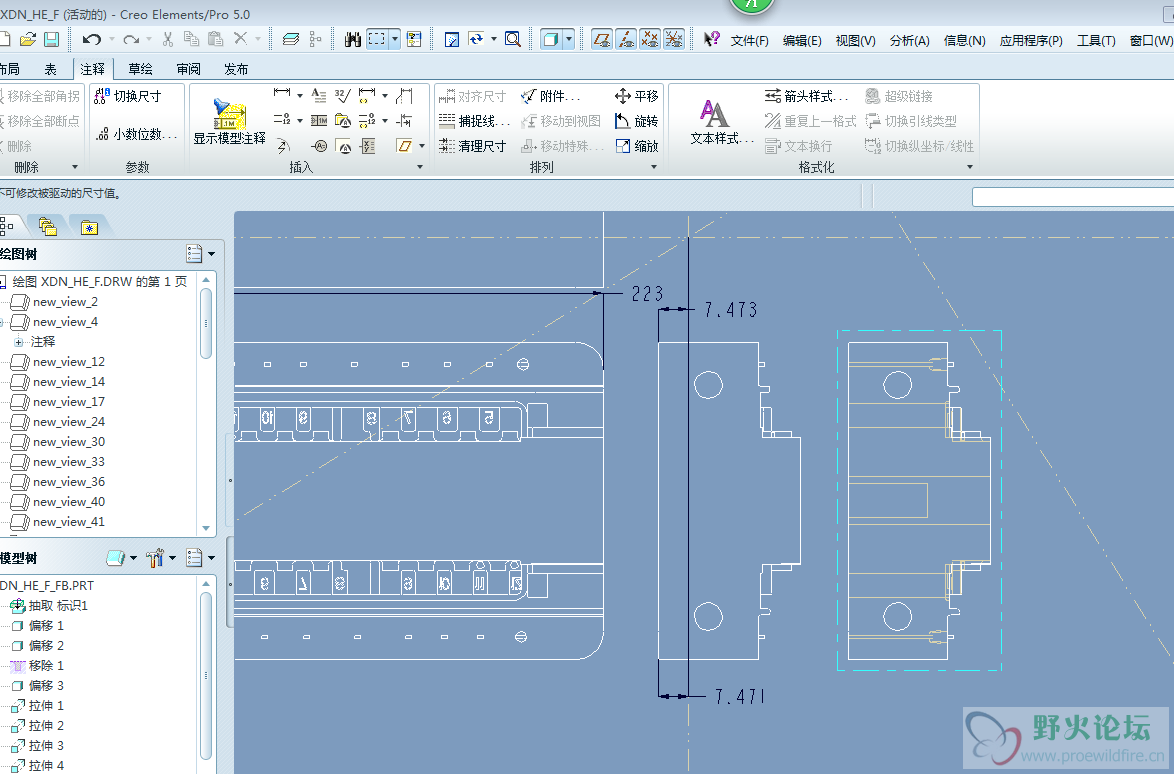The width and height of the screenshot is (1174, 774).
Task: Open the 文件(F) menu
Action: 749,40
